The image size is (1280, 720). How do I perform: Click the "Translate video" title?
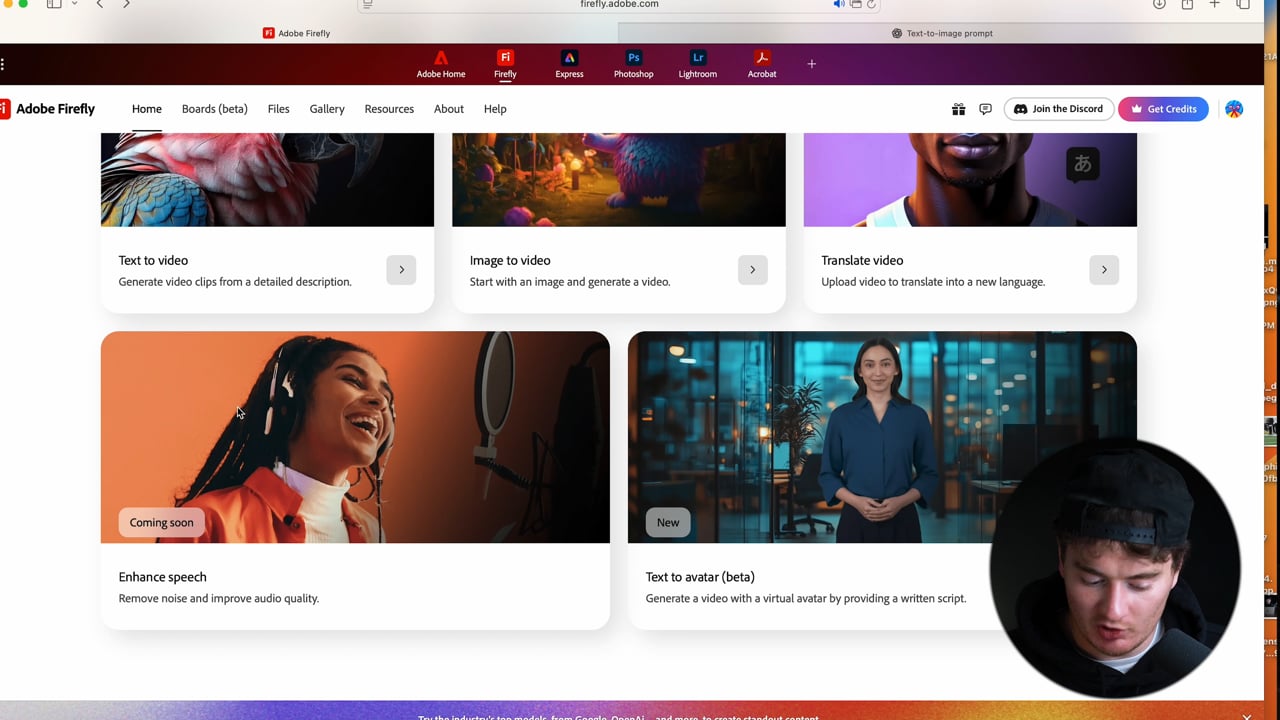pos(862,260)
